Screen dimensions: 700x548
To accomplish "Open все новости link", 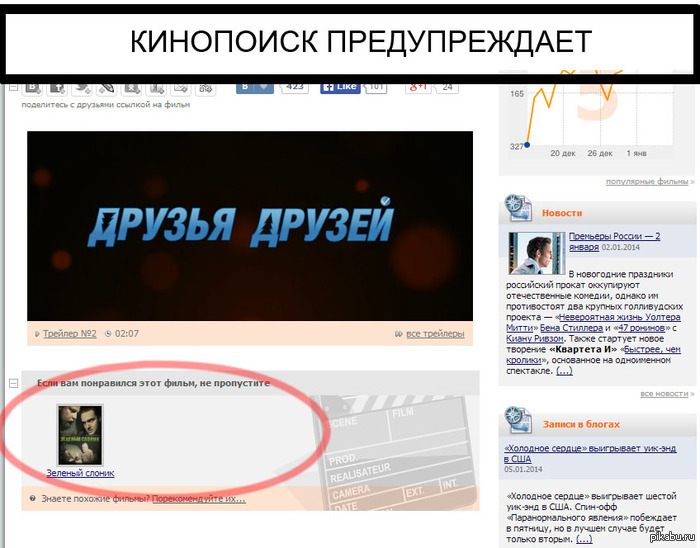I will click(x=664, y=394).
